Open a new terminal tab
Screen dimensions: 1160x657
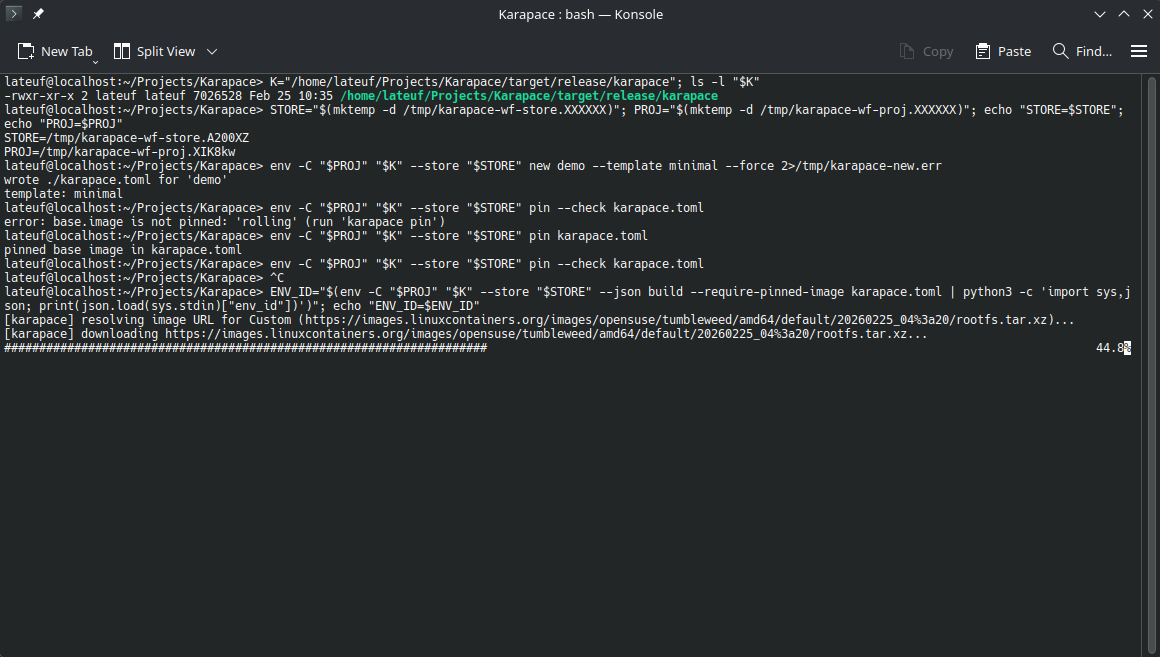click(x=55, y=51)
